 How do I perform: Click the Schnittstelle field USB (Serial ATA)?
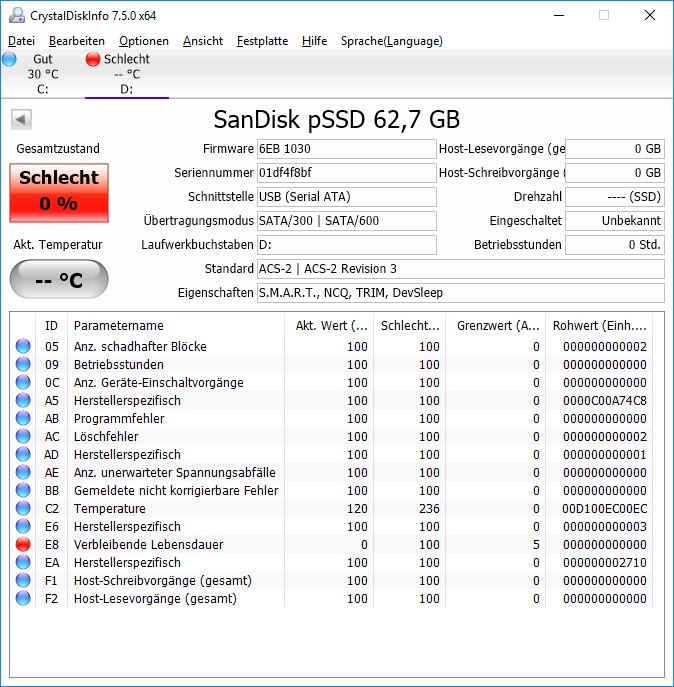(346, 197)
